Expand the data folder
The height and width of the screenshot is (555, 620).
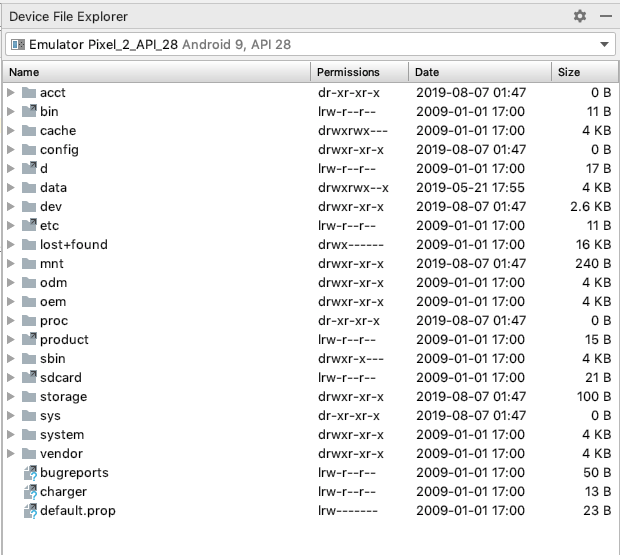[11, 187]
